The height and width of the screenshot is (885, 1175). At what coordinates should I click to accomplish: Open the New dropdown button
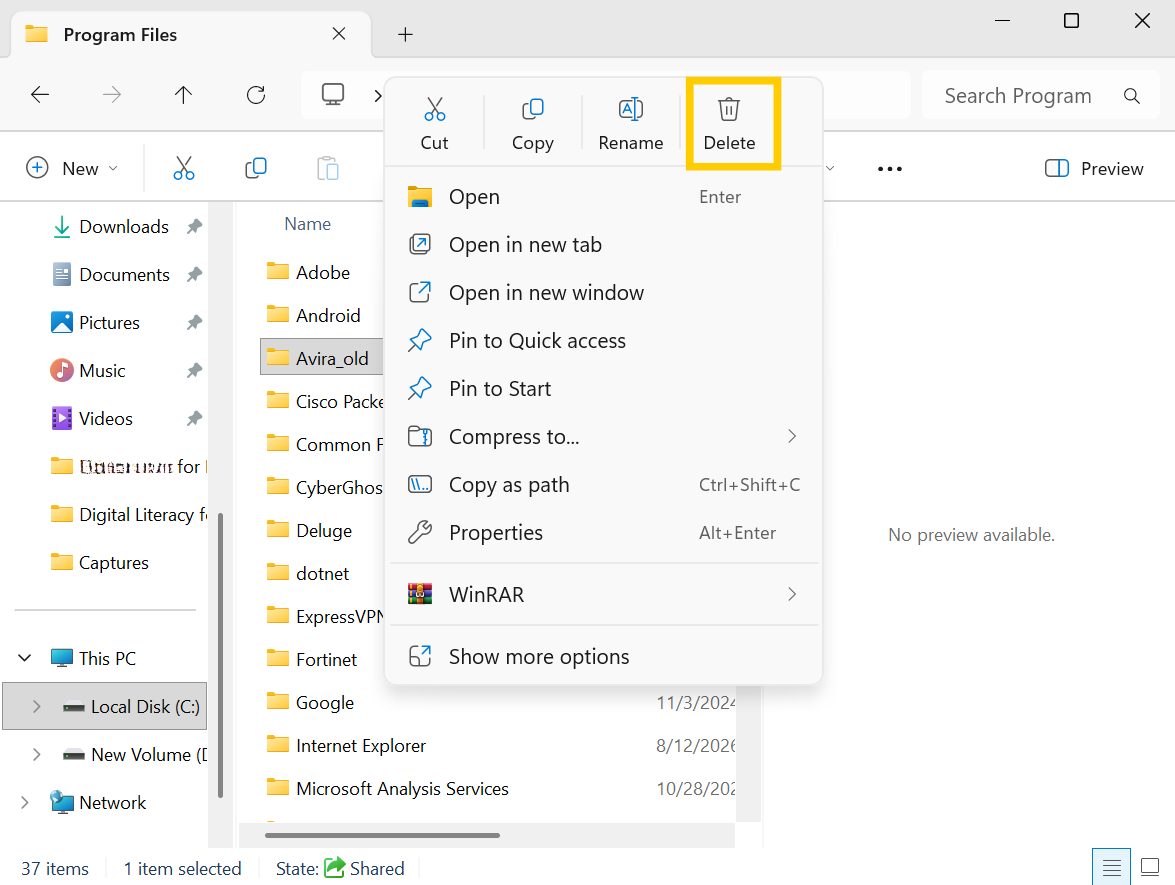pyautogui.click(x=72, y=169)
